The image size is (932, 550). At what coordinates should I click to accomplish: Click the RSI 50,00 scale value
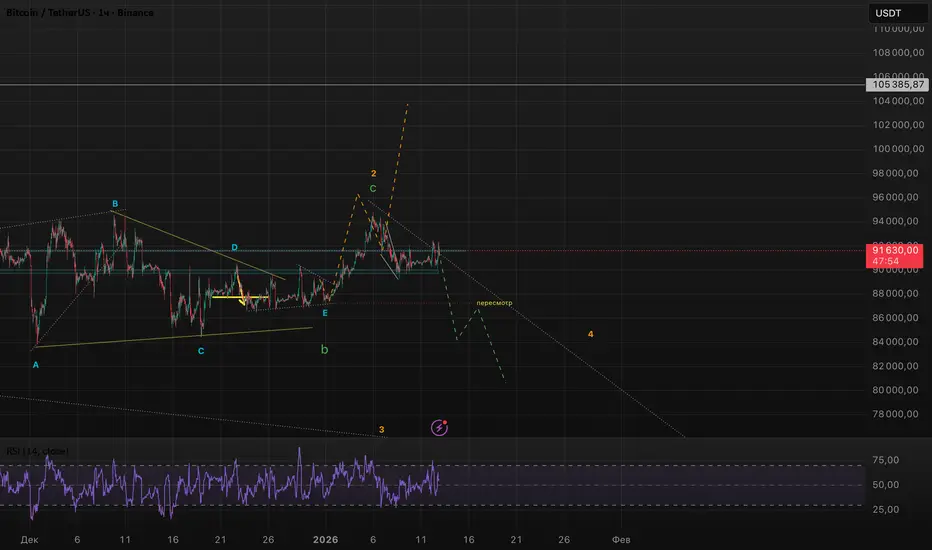coord(886,485)
